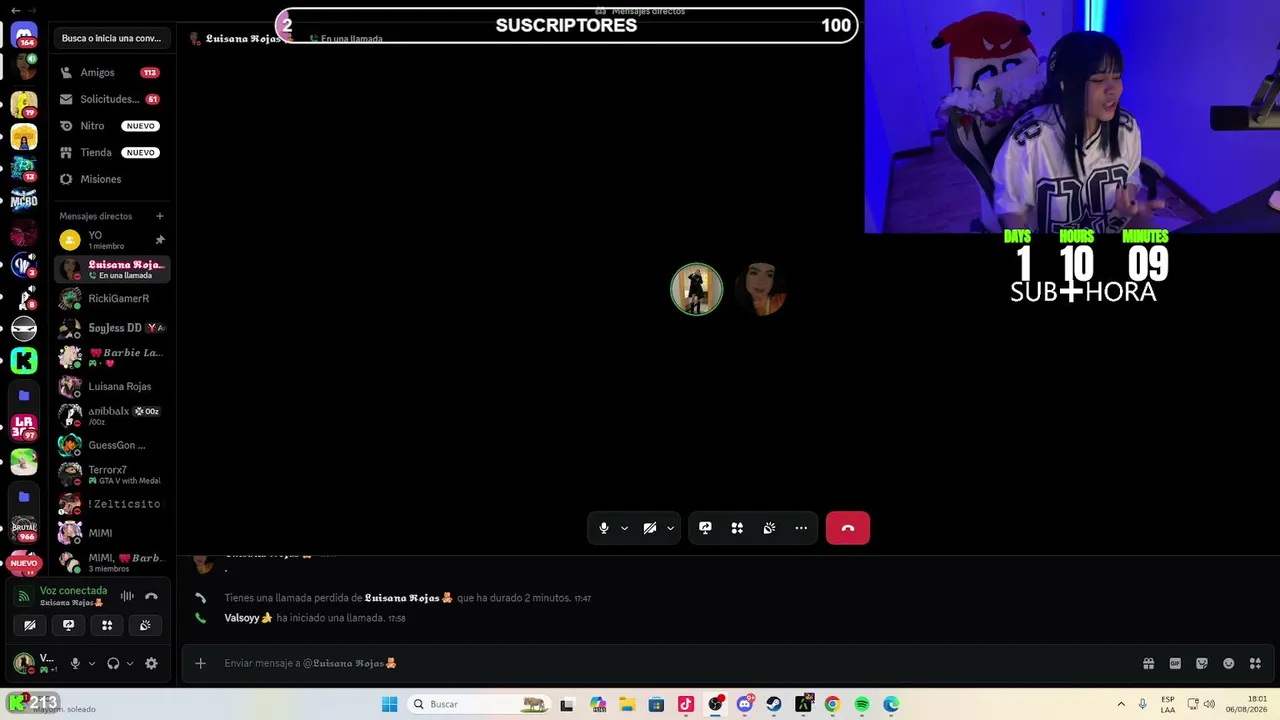Turn on camera from voice panel
Image resolution: width=1280 pixels, height=720 pixels.
[x=30, y=625]
